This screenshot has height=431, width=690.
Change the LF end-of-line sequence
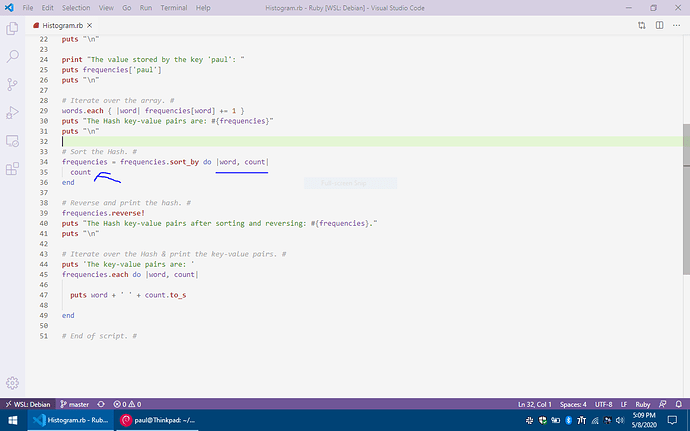624,404
